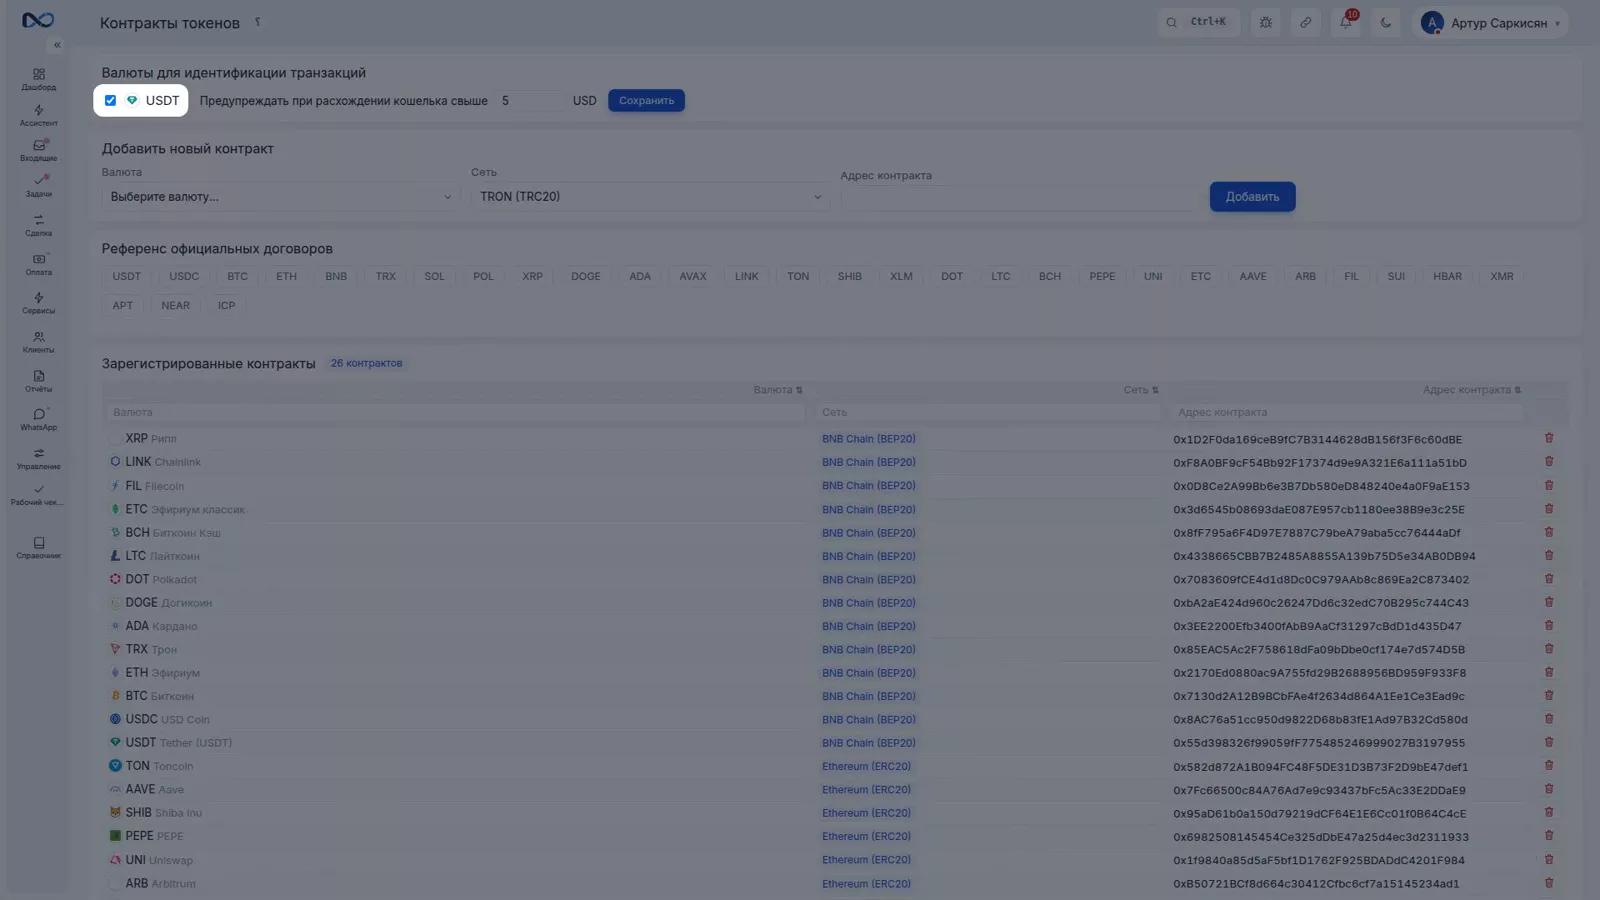Image resolution: width=1600 pixels, height=900 pixels.
Task: Open Клиенты in the sidebar
Action: coord(39,343)
